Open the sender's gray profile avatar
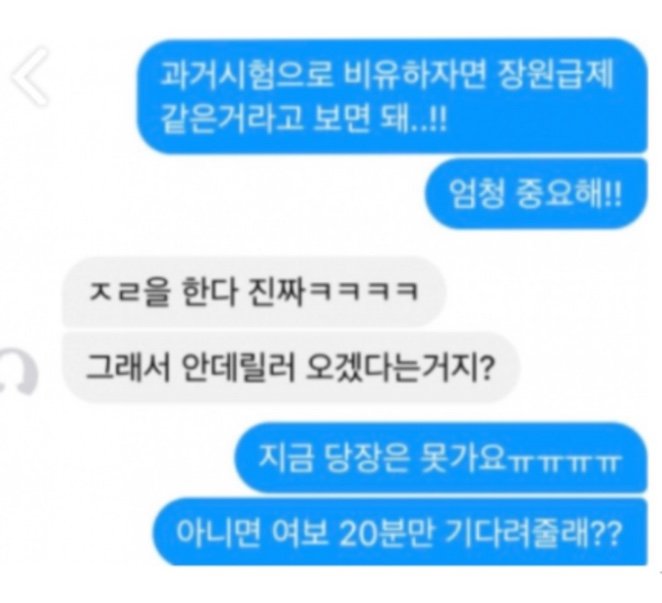The height and width of the screenshot is (603, 662). pyautogui.click(x=18, y=372)
